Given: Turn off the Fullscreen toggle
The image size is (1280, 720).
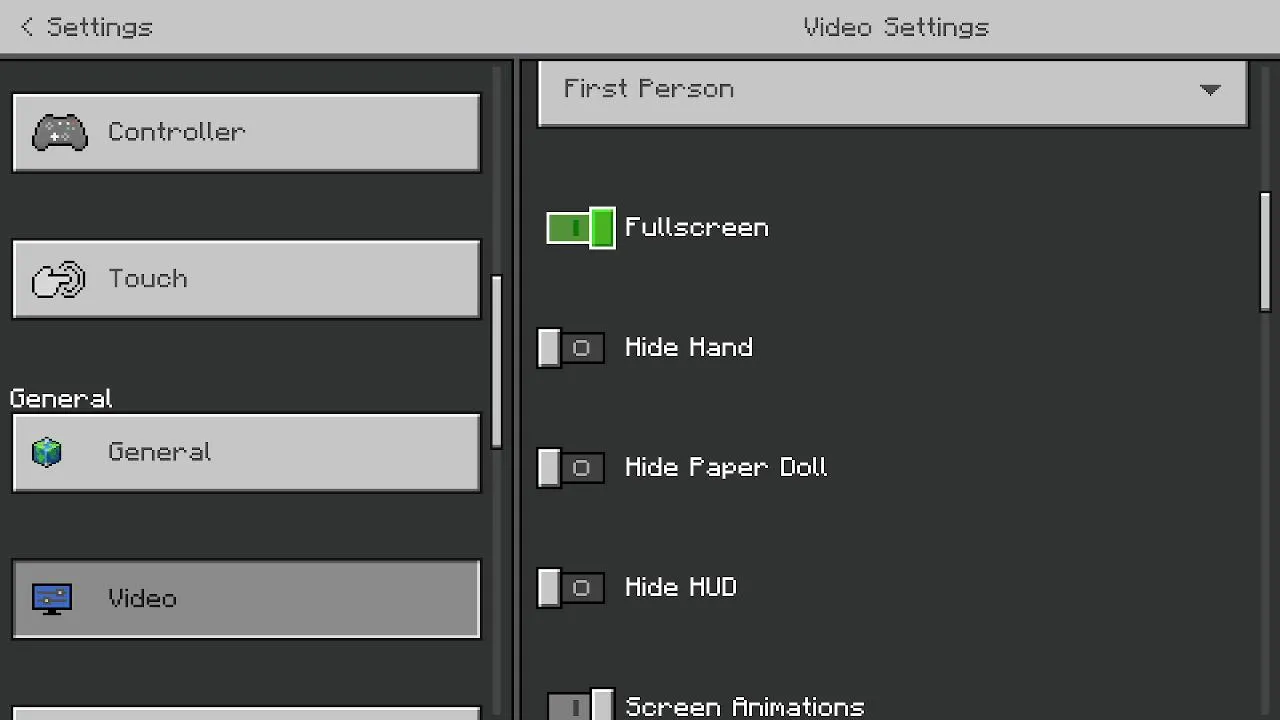Looking at the screenshot, I should [580, 228].
